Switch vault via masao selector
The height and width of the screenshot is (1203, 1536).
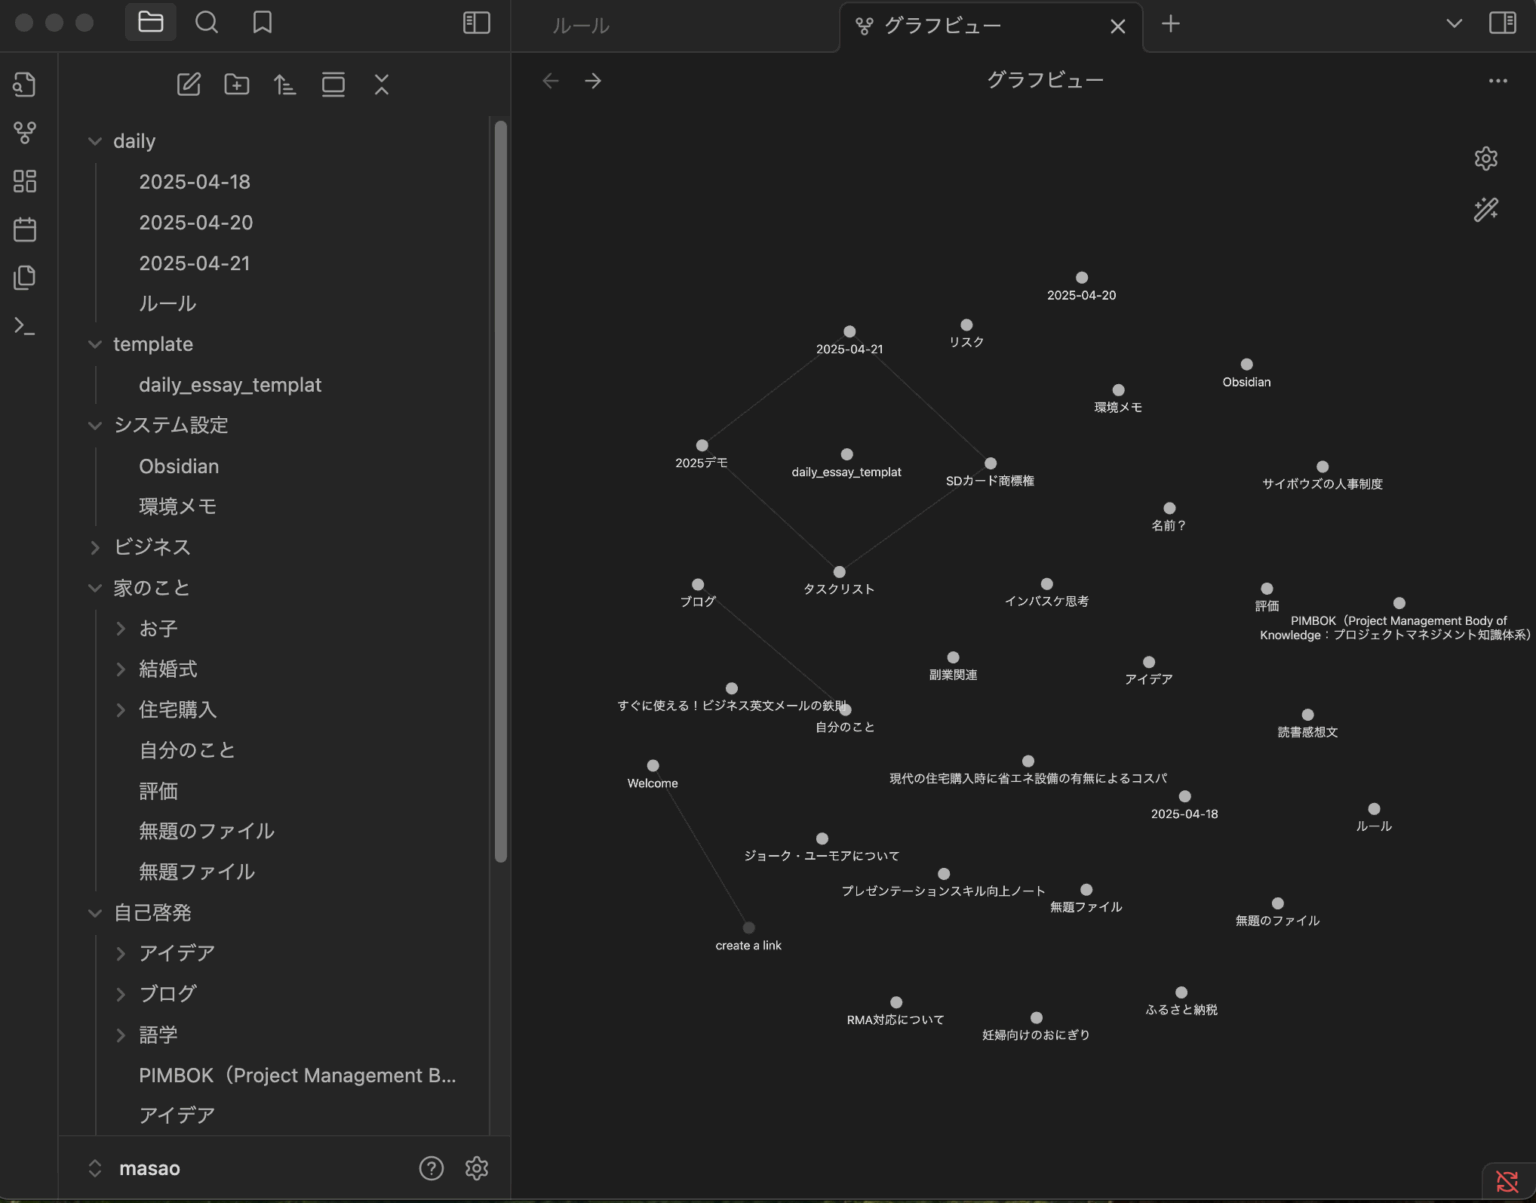point(135,1168)
